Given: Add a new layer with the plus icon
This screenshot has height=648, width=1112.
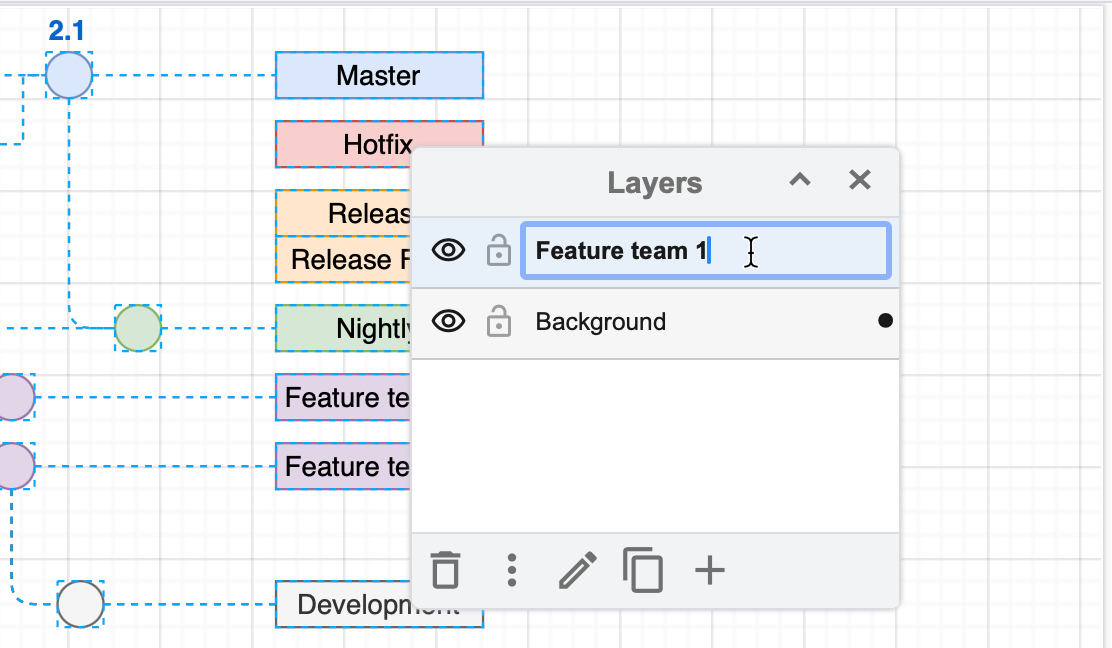Looking at the screenshot, I should [709, 570].
